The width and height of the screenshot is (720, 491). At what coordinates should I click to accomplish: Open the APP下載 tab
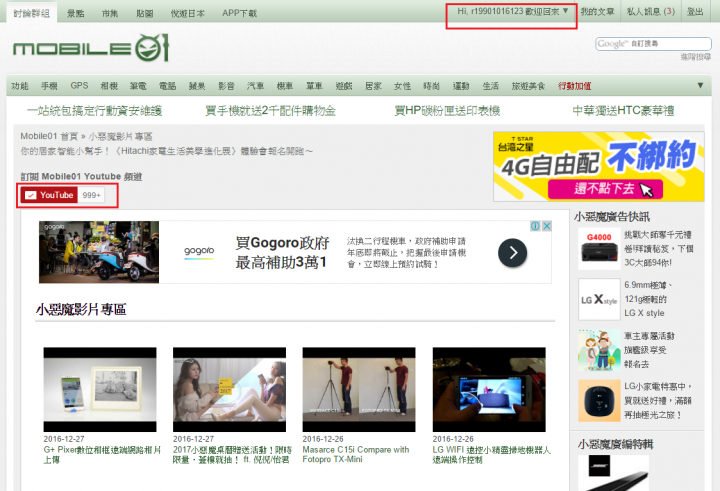(x=239, y=13)
